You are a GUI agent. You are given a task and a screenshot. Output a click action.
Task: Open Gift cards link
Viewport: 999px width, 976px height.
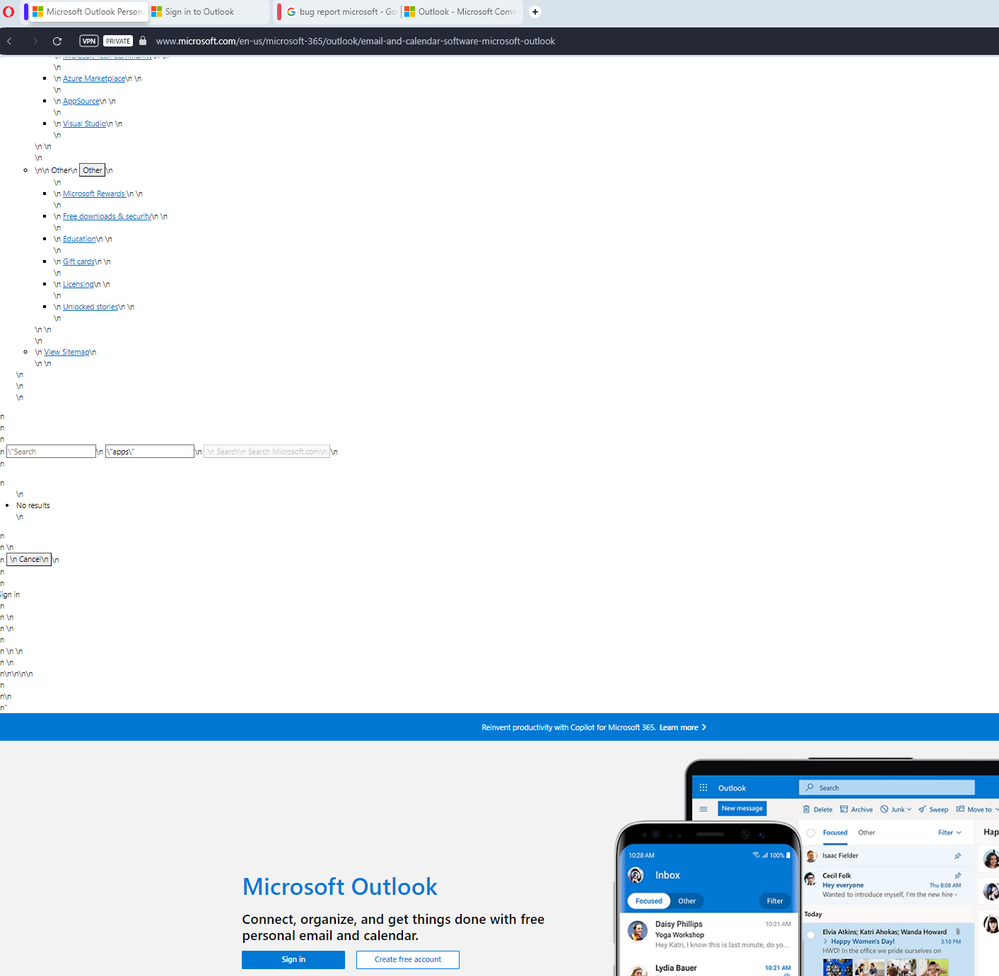(x=78, y=262)
